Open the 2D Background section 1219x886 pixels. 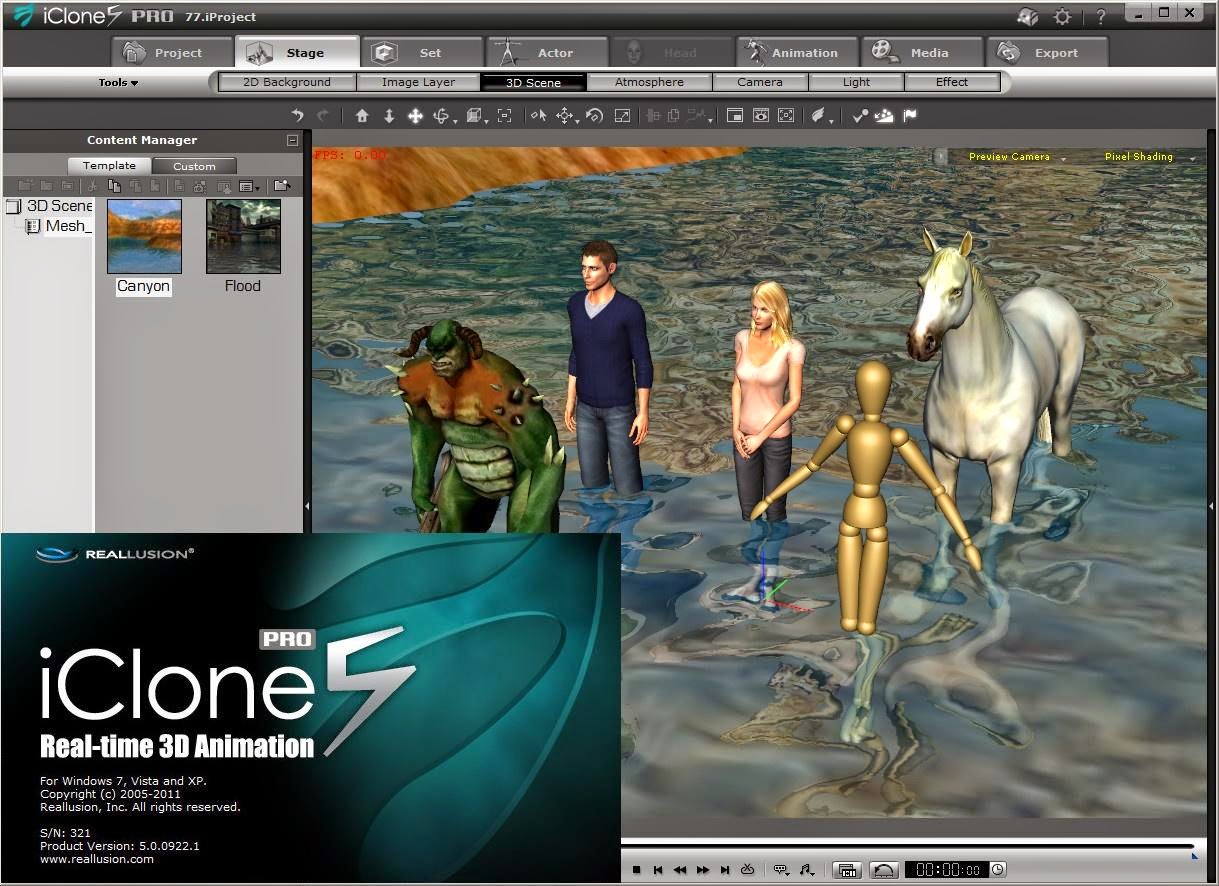point(287,82)
